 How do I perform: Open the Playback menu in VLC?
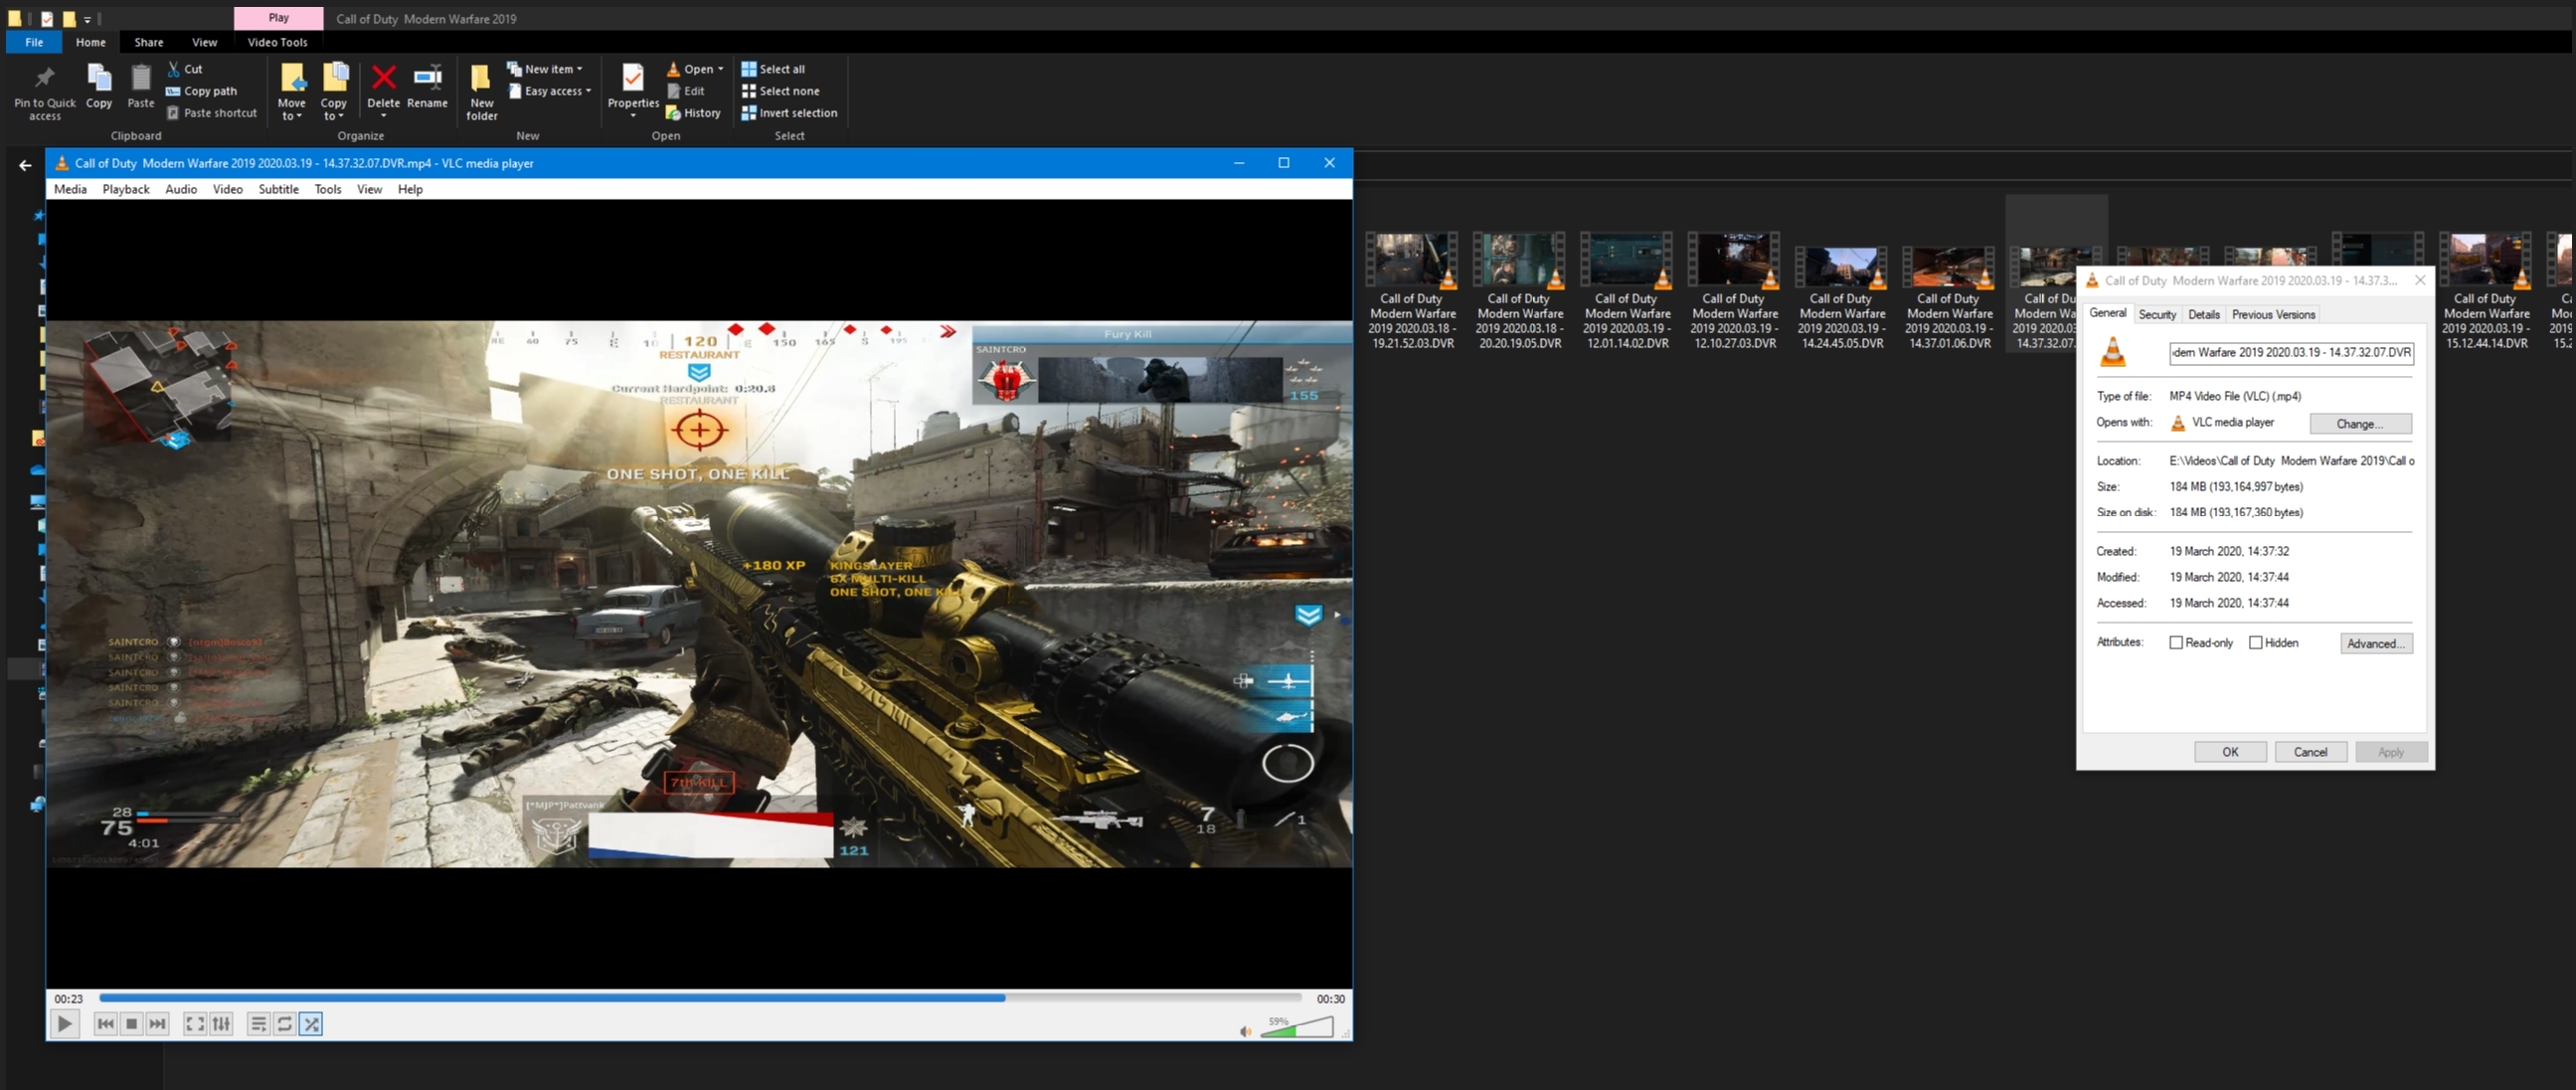click(125, 189)
